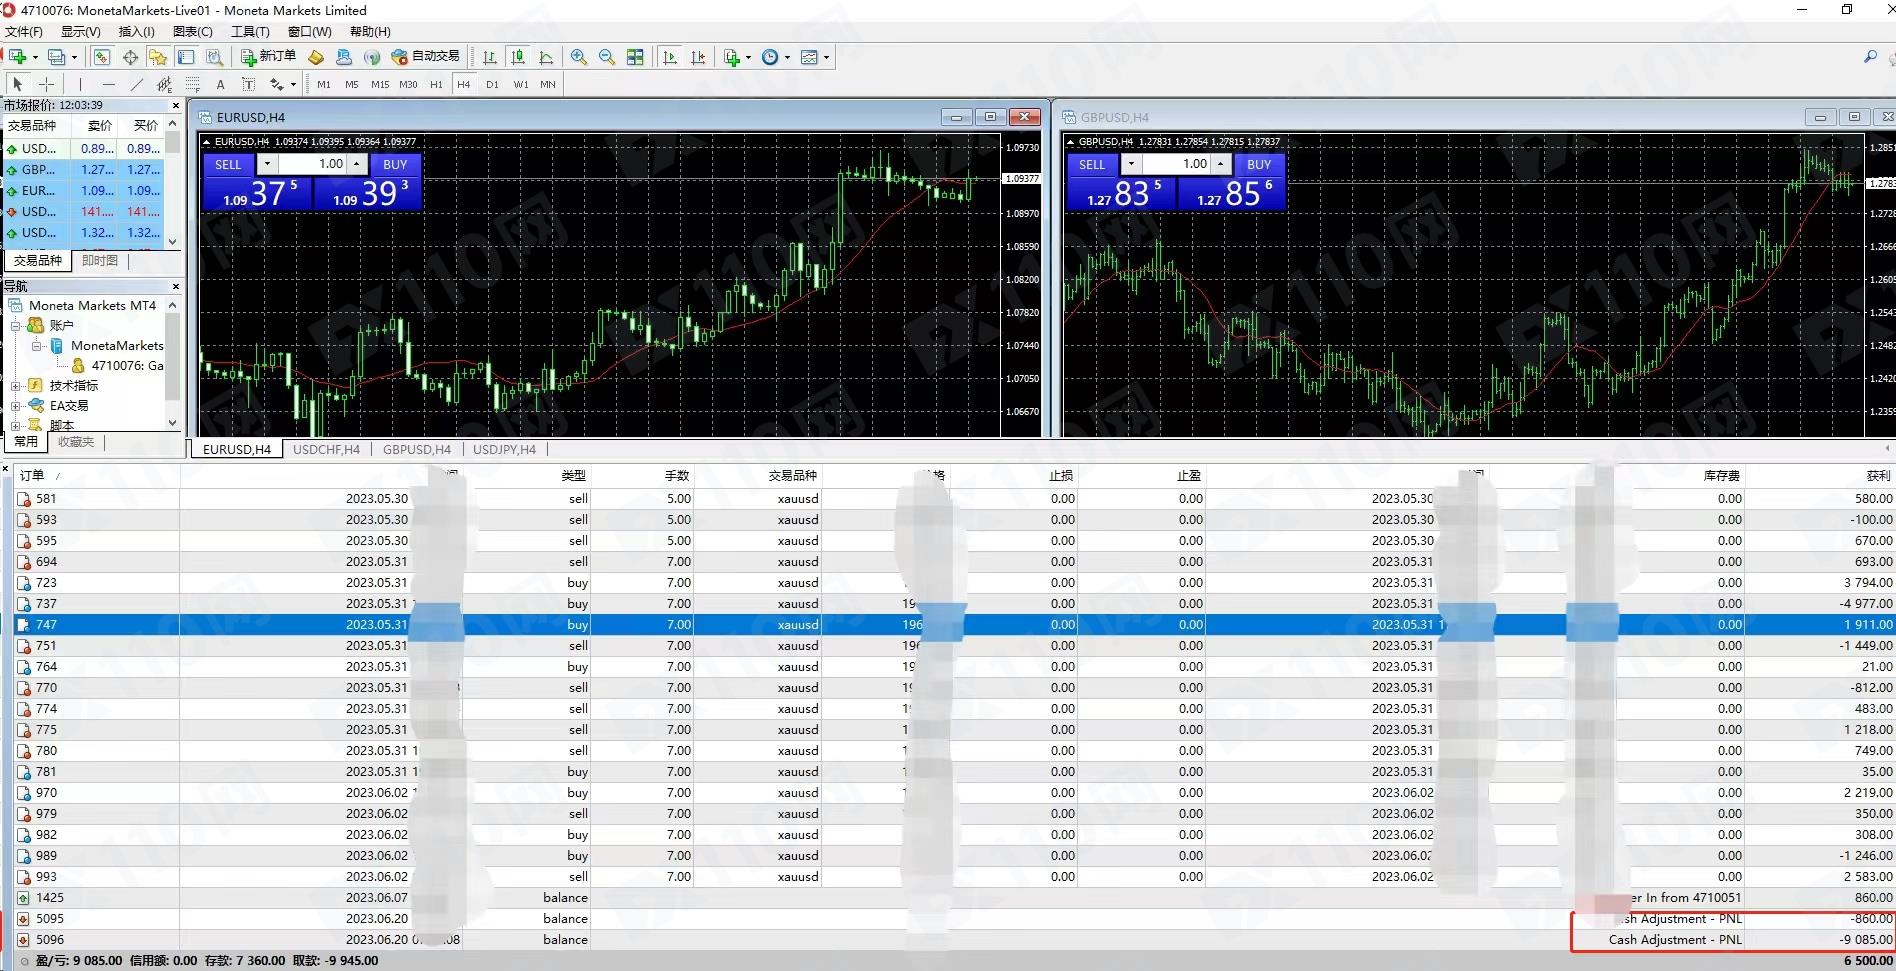
Task: Click BUY on EURUSD chart
Action: point(395,164)
